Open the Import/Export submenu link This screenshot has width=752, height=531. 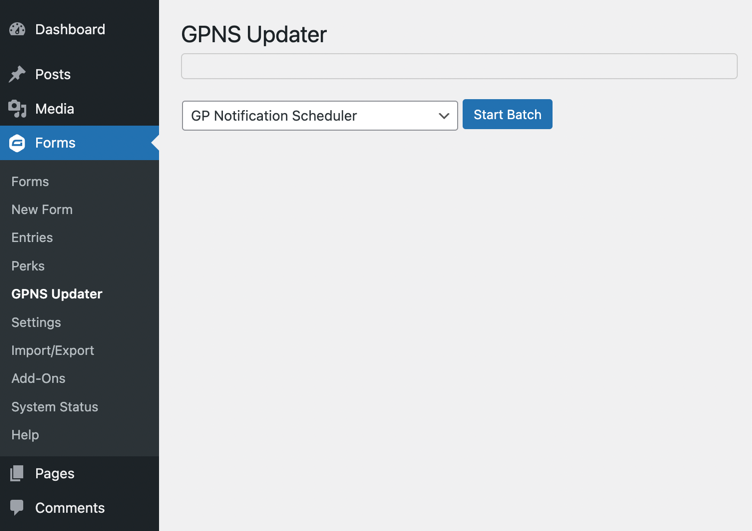(53, 351)
